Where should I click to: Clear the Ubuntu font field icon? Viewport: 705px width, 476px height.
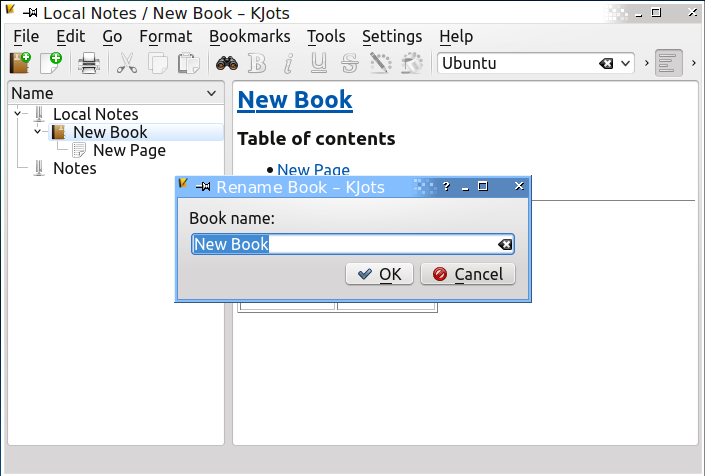[x=606, y=63]
